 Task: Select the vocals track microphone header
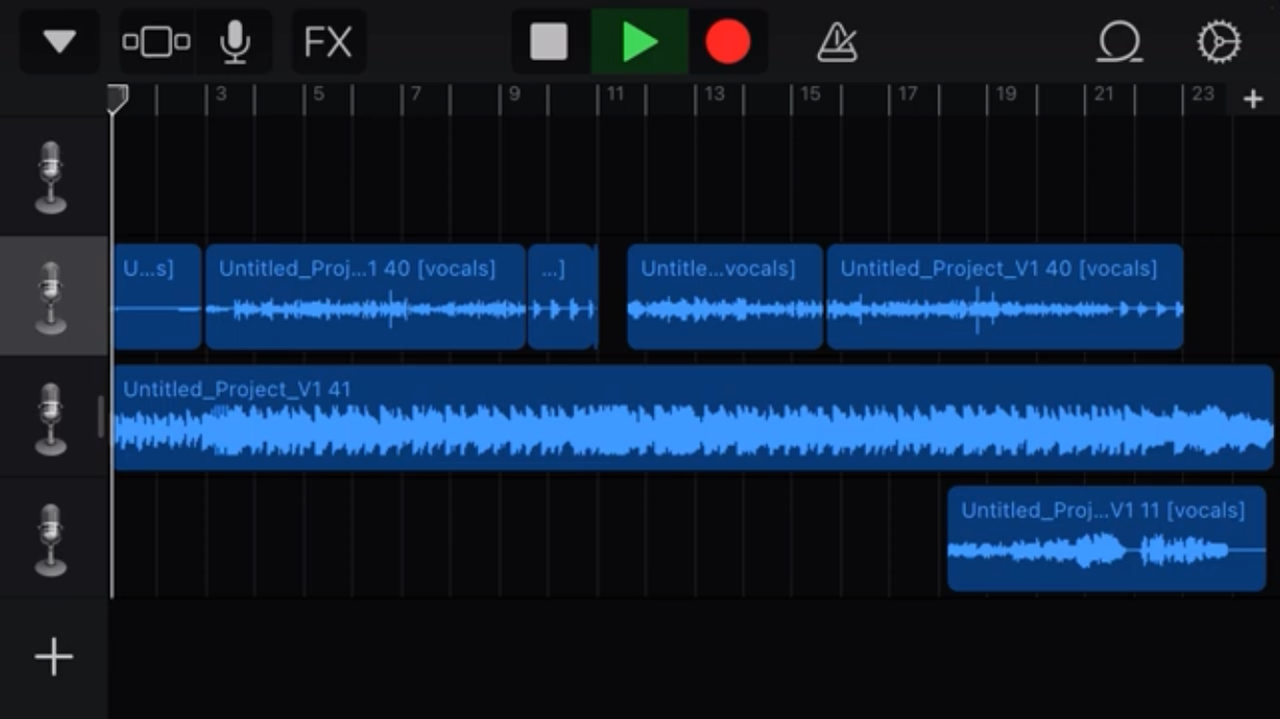click(x=52, y=297)
